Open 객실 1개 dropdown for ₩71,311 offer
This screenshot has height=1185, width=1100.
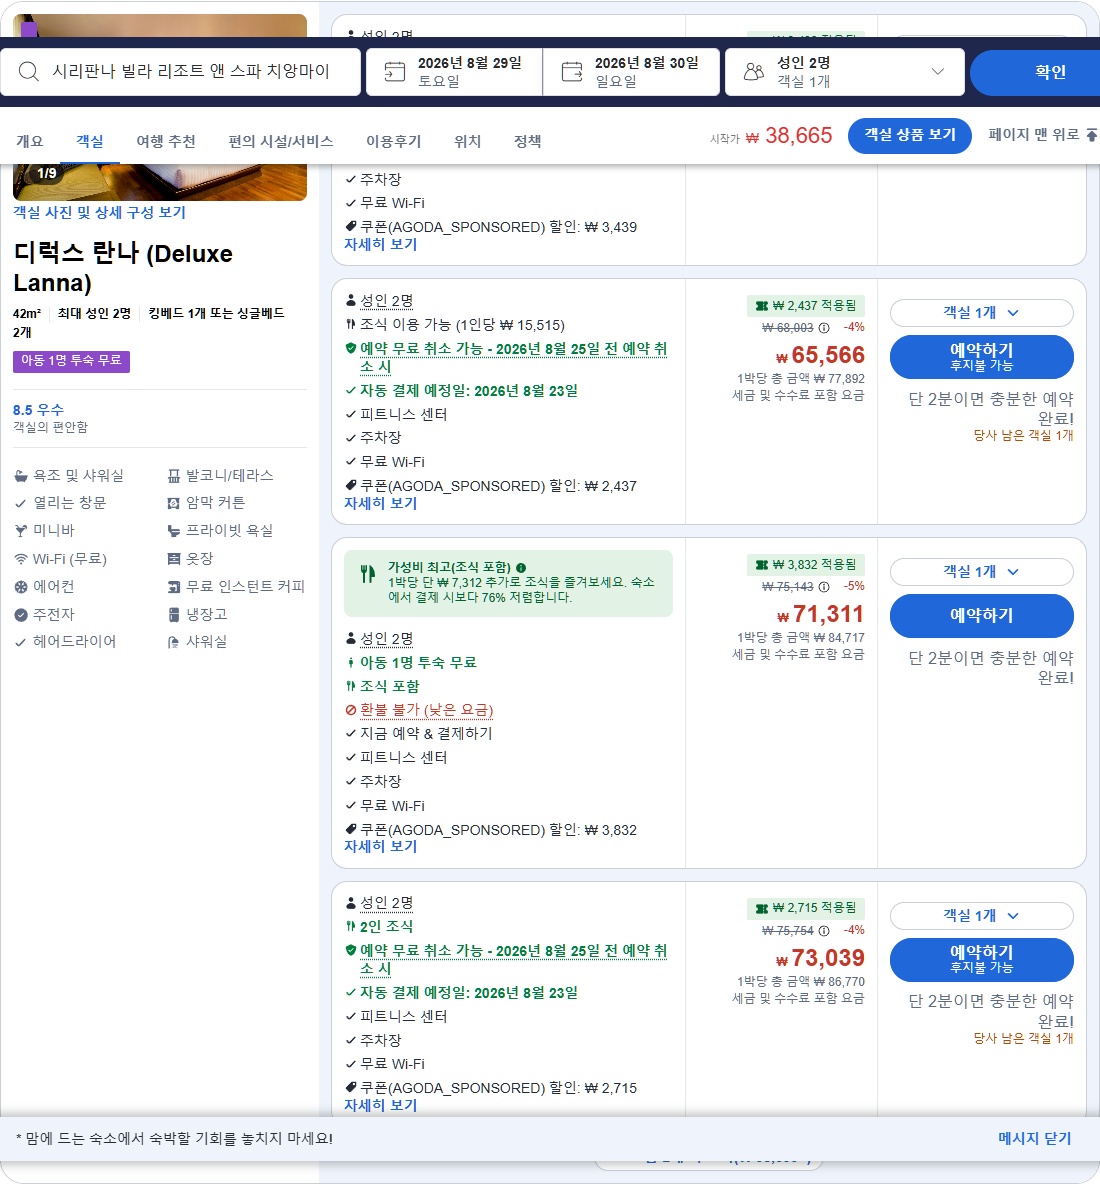coord(981,572)
